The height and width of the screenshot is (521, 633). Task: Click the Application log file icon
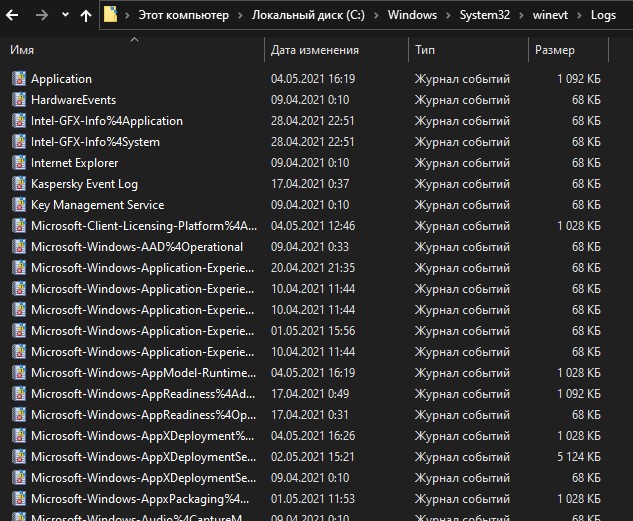tap(18, 78)
